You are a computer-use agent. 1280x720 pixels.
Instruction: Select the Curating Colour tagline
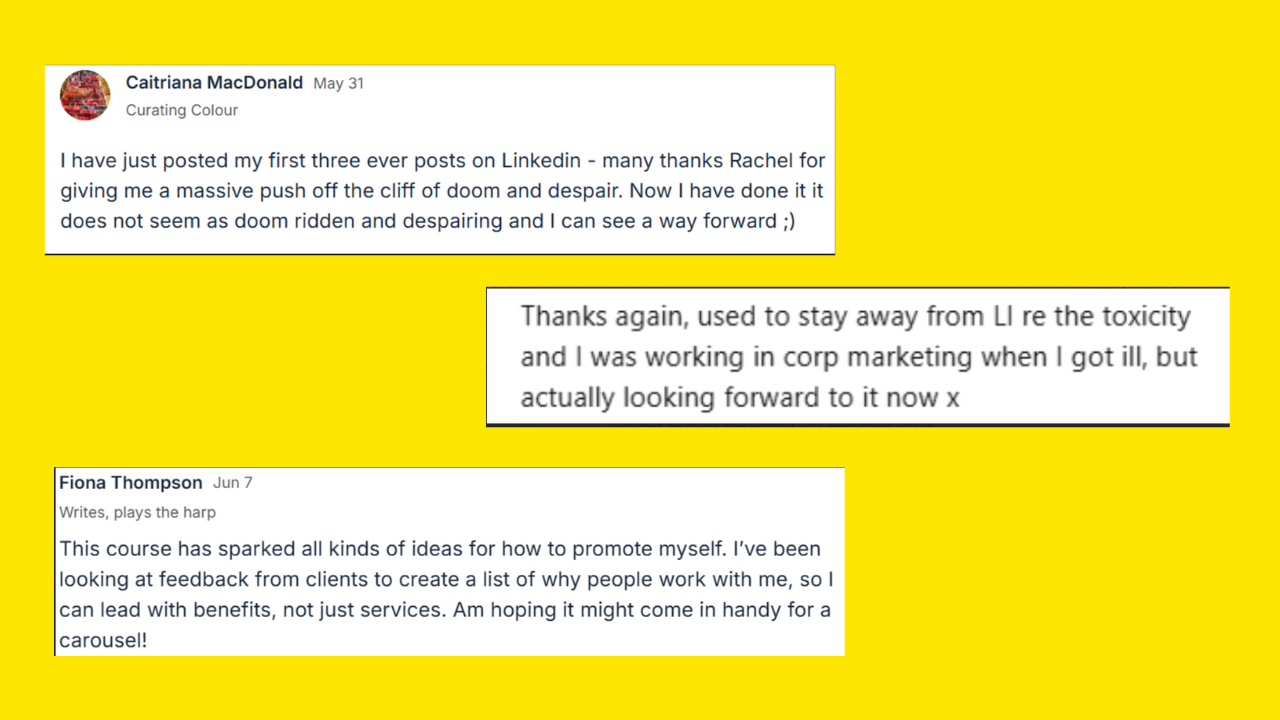[x=181, y=110]
